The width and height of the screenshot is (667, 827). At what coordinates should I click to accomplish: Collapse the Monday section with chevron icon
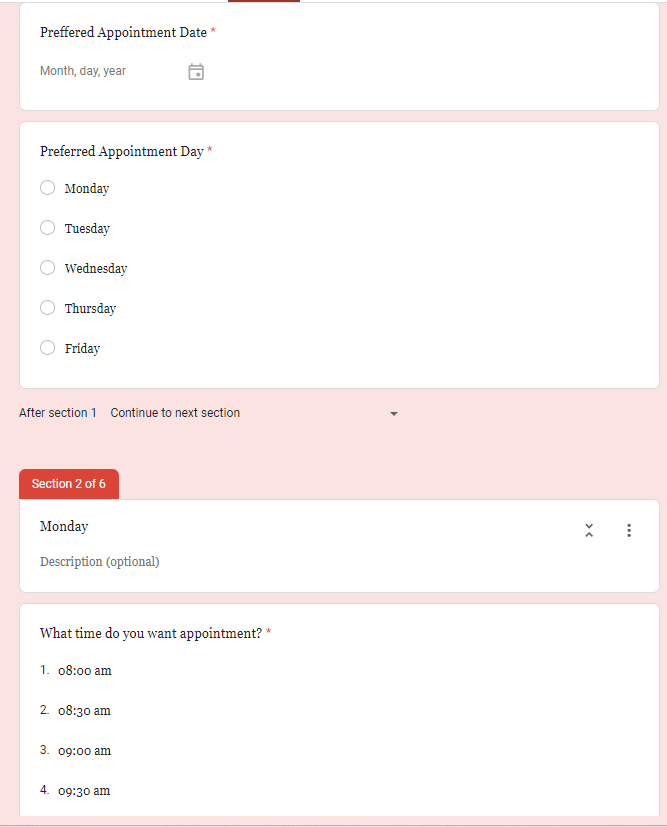pos(589,530)
